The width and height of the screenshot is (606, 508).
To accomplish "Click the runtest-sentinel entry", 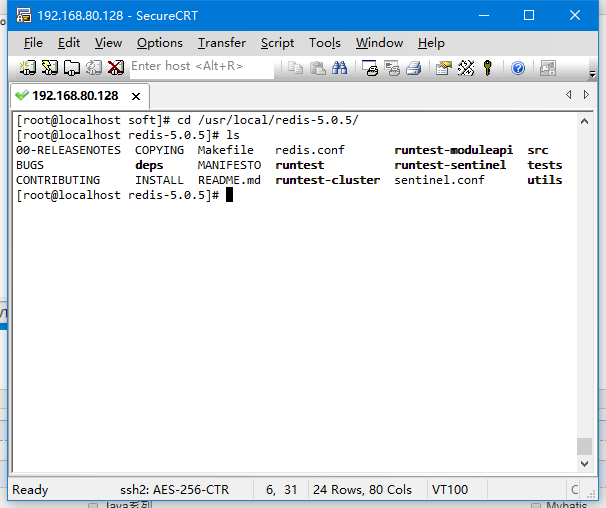I will [x=450, y=165].
